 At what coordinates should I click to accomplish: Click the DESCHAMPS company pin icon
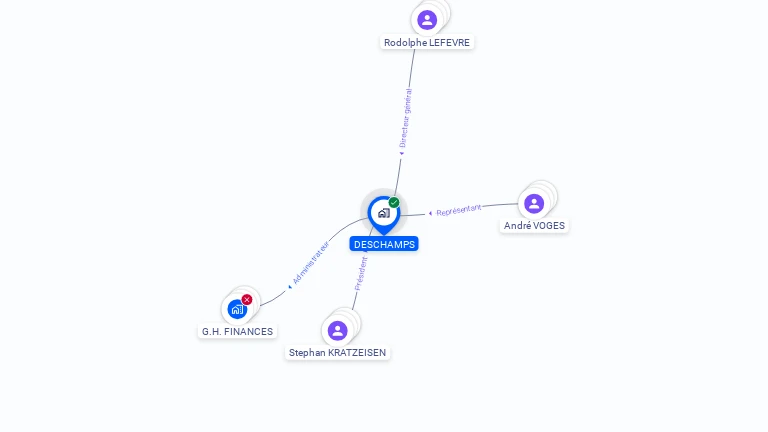[x=384, y=214]
